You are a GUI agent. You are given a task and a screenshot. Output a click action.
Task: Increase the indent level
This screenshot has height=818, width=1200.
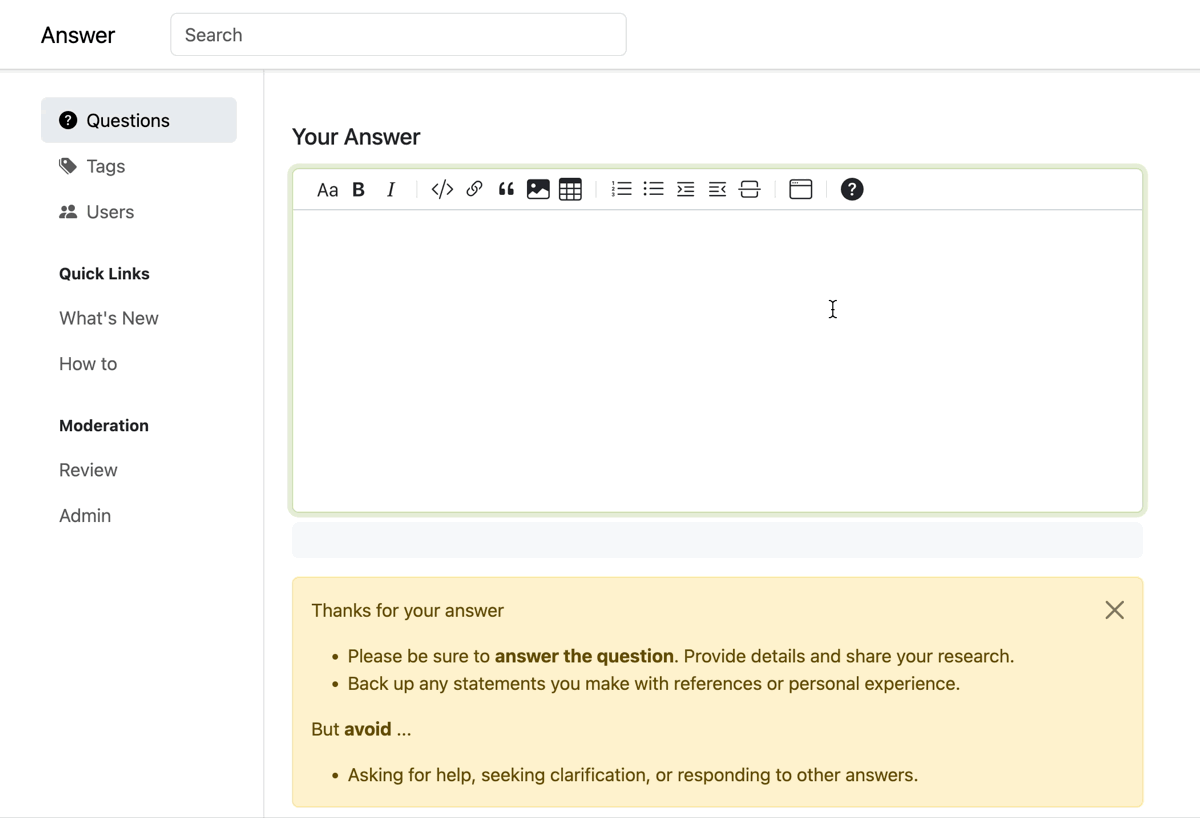pos(685,189)
